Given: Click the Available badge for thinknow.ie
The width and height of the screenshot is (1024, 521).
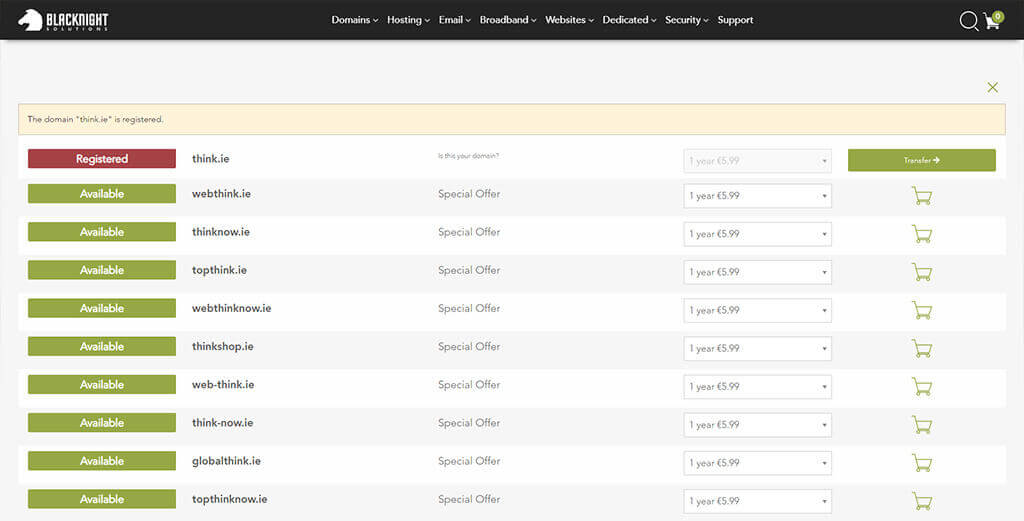Looking at the screenshot, I should point(102,232).
